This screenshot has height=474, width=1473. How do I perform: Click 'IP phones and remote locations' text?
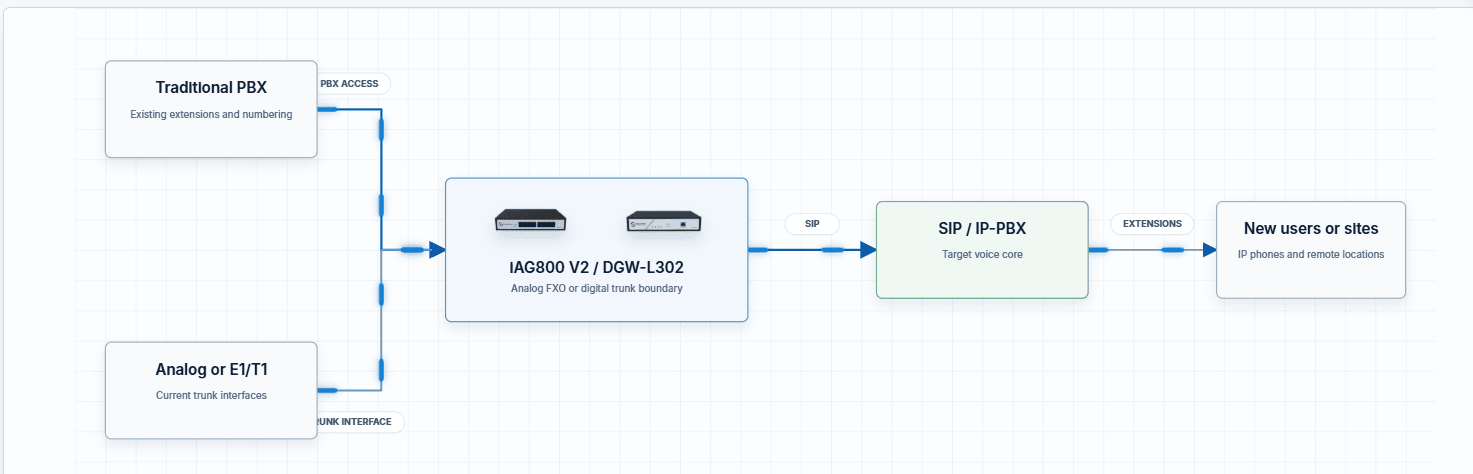1311,254
